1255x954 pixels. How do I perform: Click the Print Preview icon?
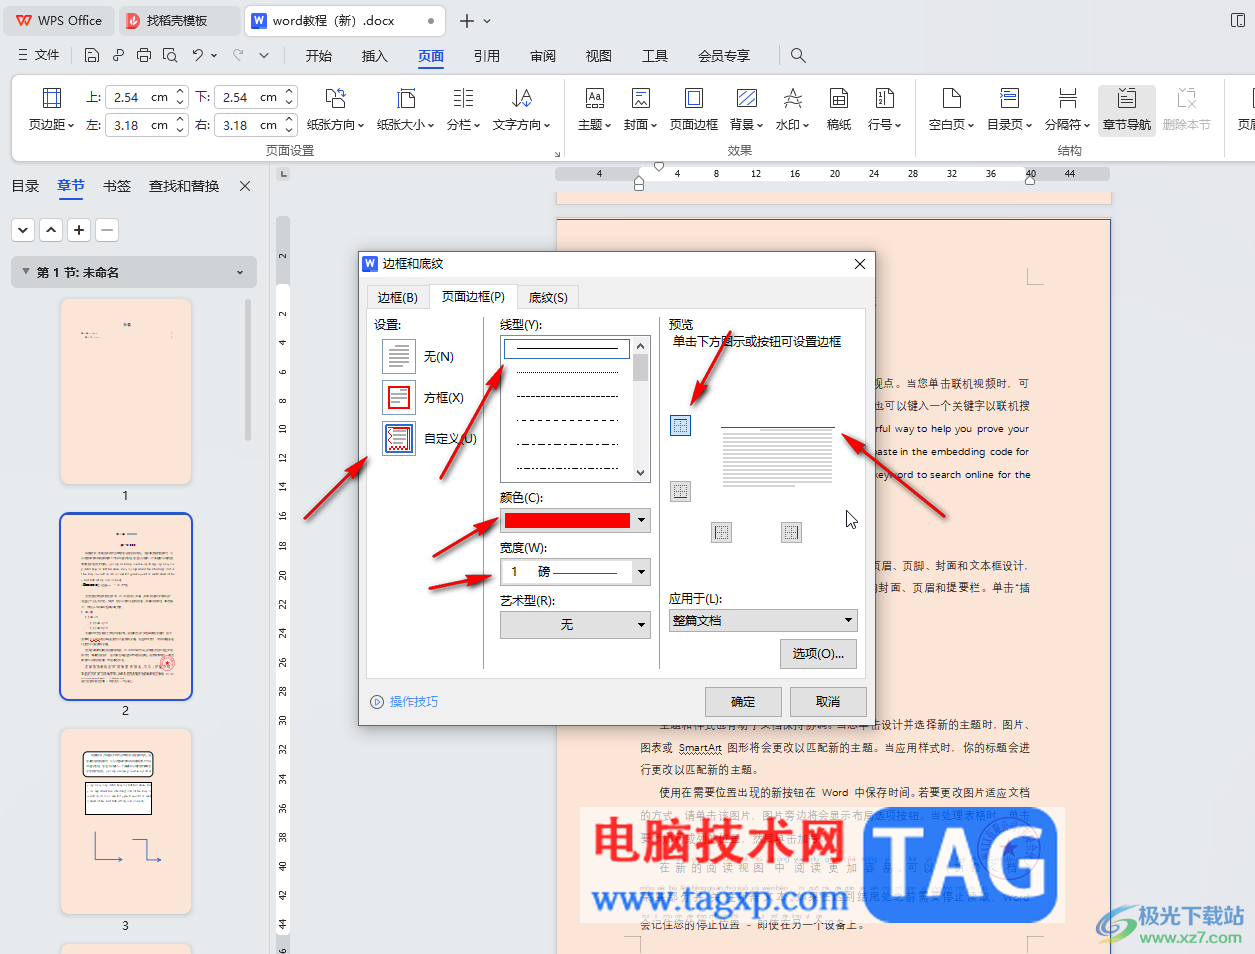pos(169,55)
